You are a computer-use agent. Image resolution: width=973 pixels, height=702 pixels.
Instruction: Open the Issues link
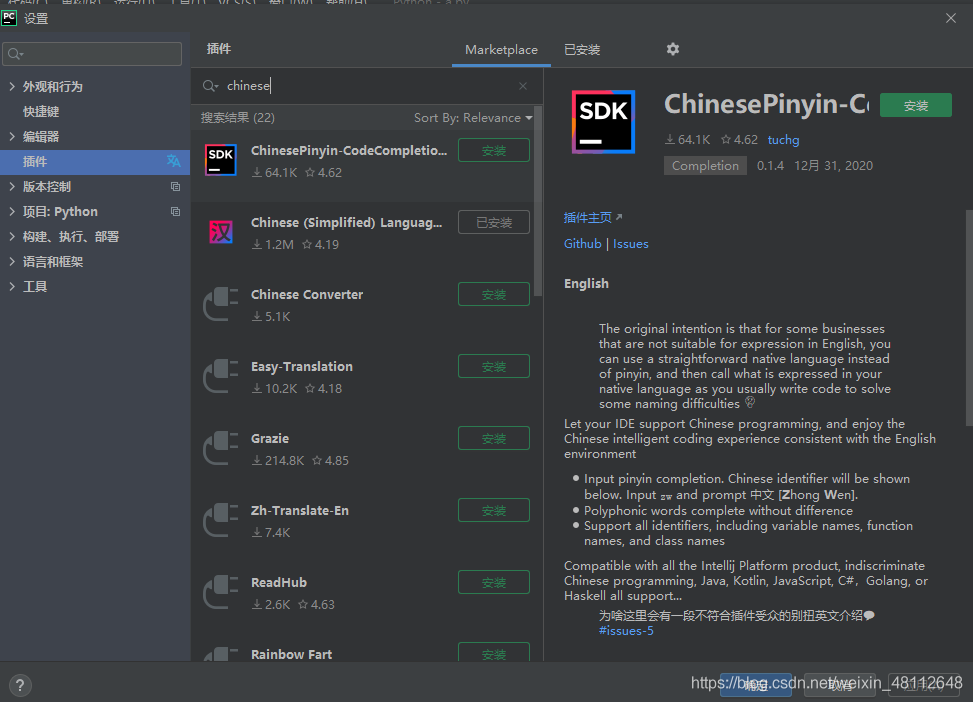pos(630,243)
